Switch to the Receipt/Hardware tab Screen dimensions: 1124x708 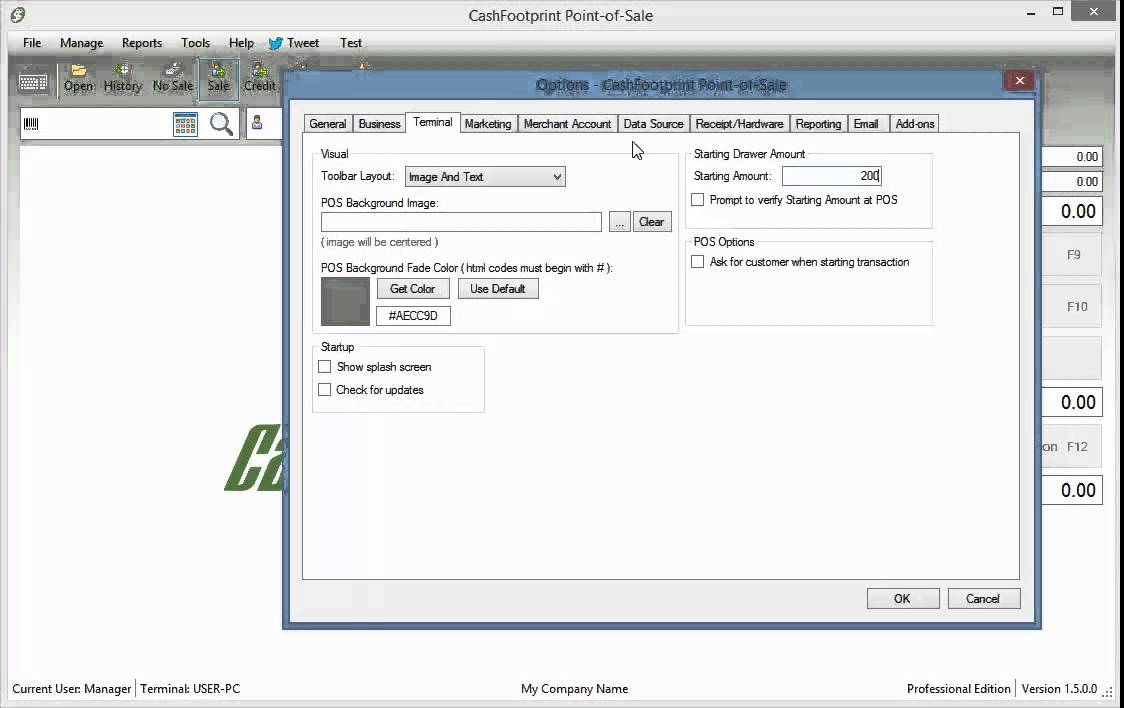click(x=739, y=124)
